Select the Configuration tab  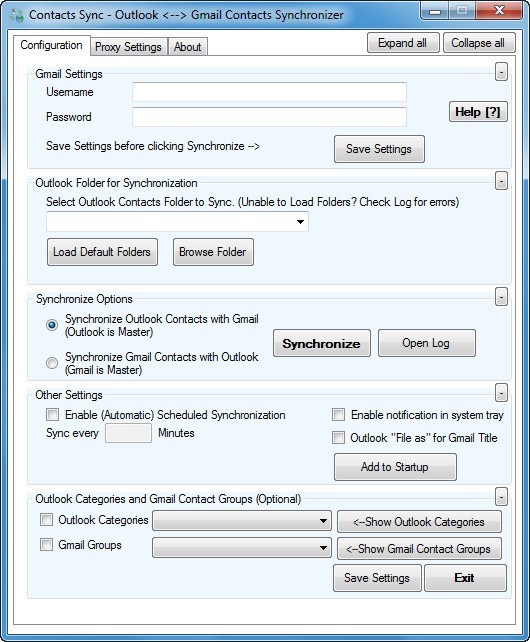[51, 45]
